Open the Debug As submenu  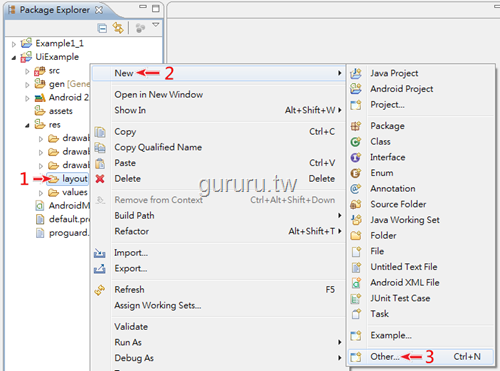click(x=219, y=358)
